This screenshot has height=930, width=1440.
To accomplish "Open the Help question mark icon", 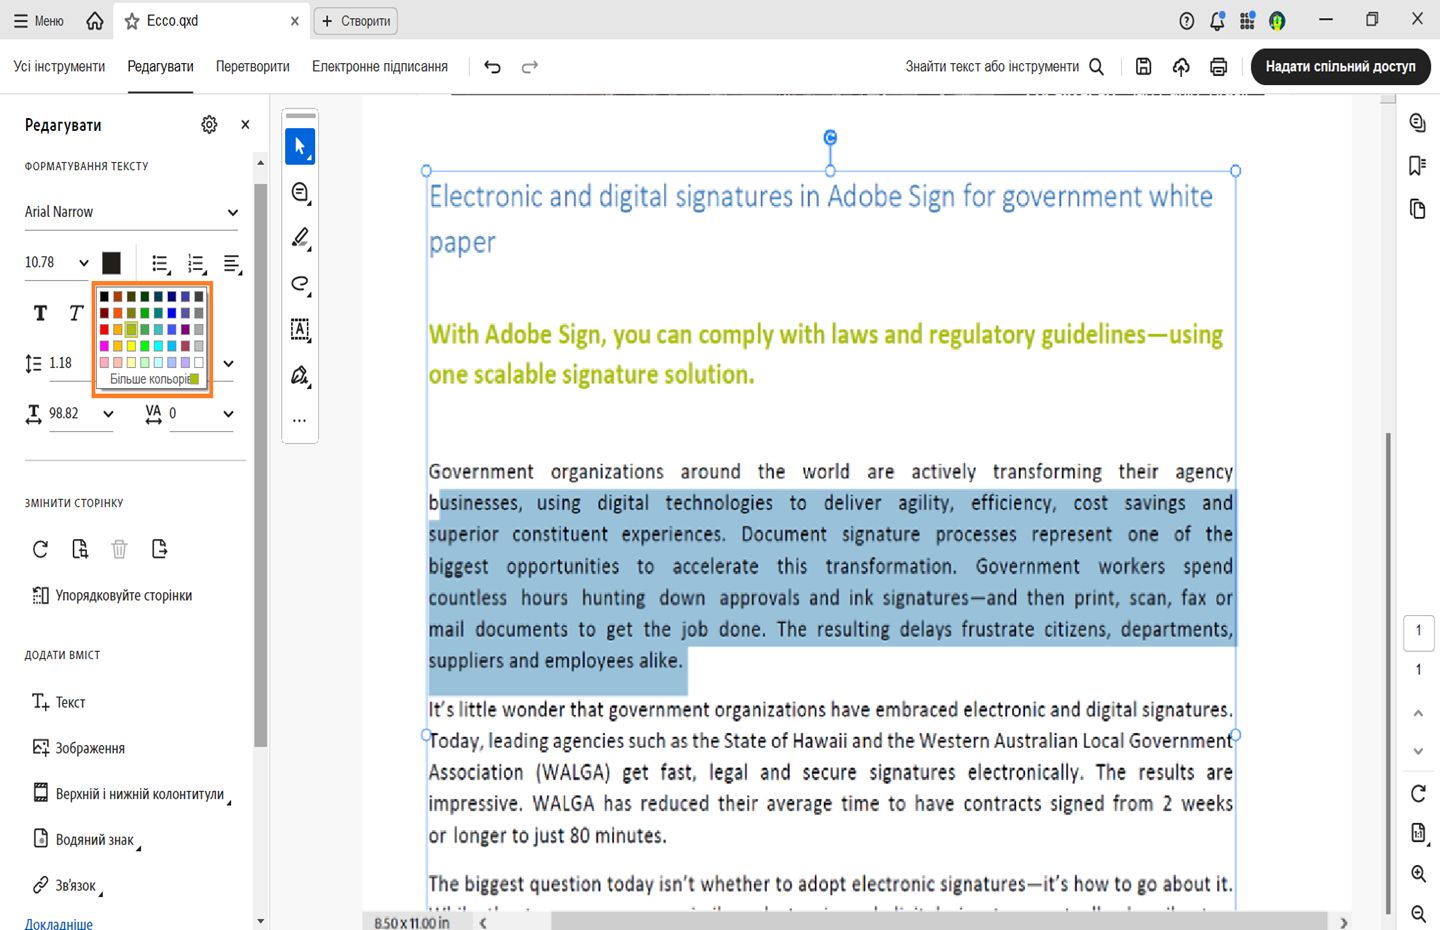I will pos(1187,21).
